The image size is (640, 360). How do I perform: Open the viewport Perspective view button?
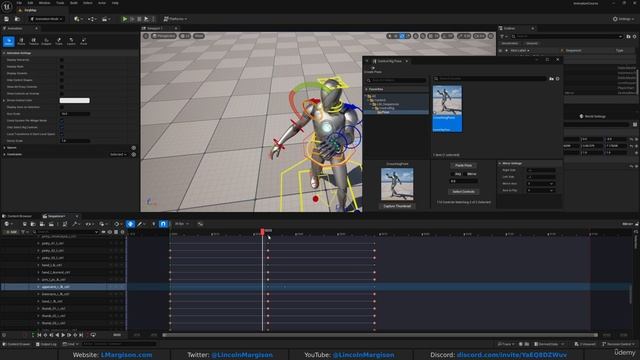pos(164,36)
